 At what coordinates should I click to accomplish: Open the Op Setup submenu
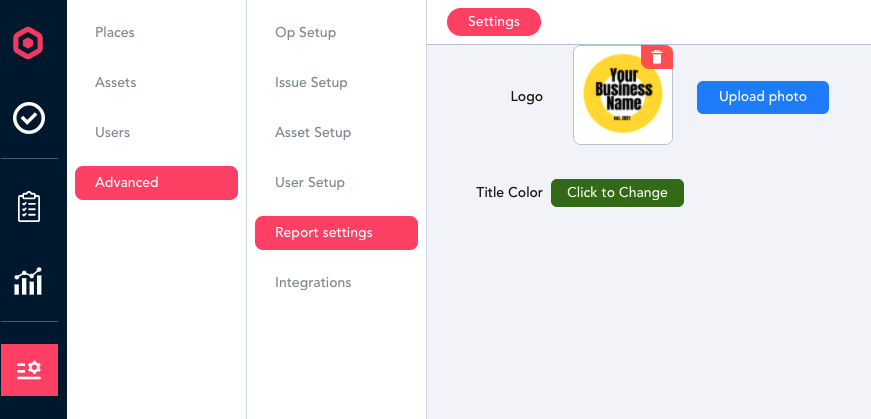point(306,32)
